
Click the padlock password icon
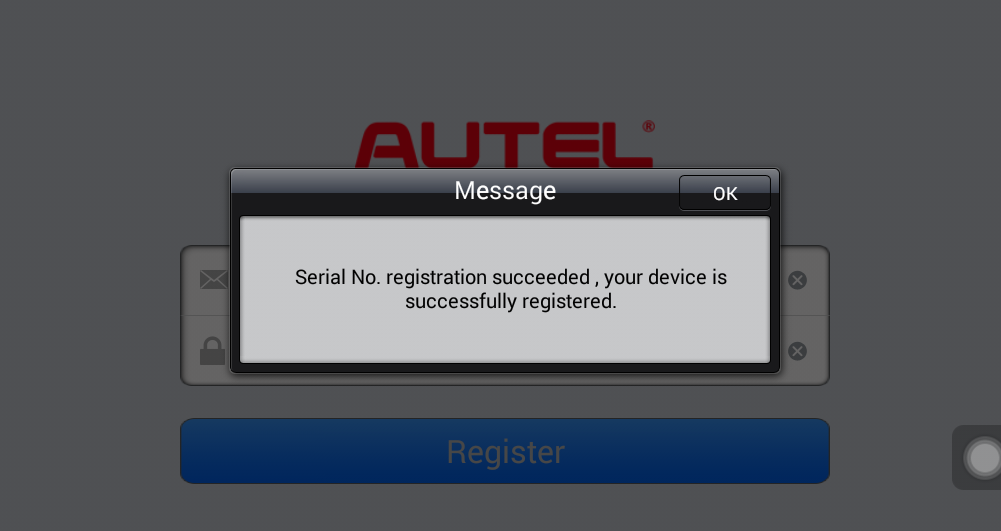(x=213, y=351)
